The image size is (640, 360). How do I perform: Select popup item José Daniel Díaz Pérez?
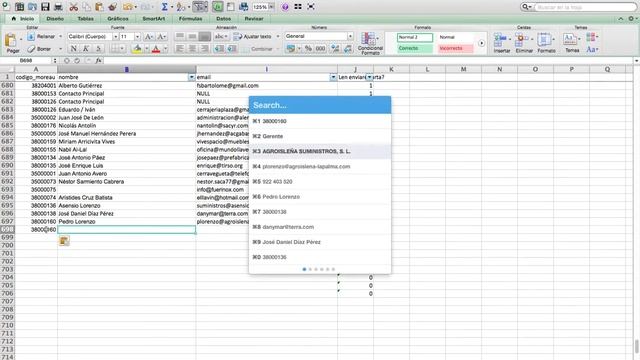click(320, 242)
